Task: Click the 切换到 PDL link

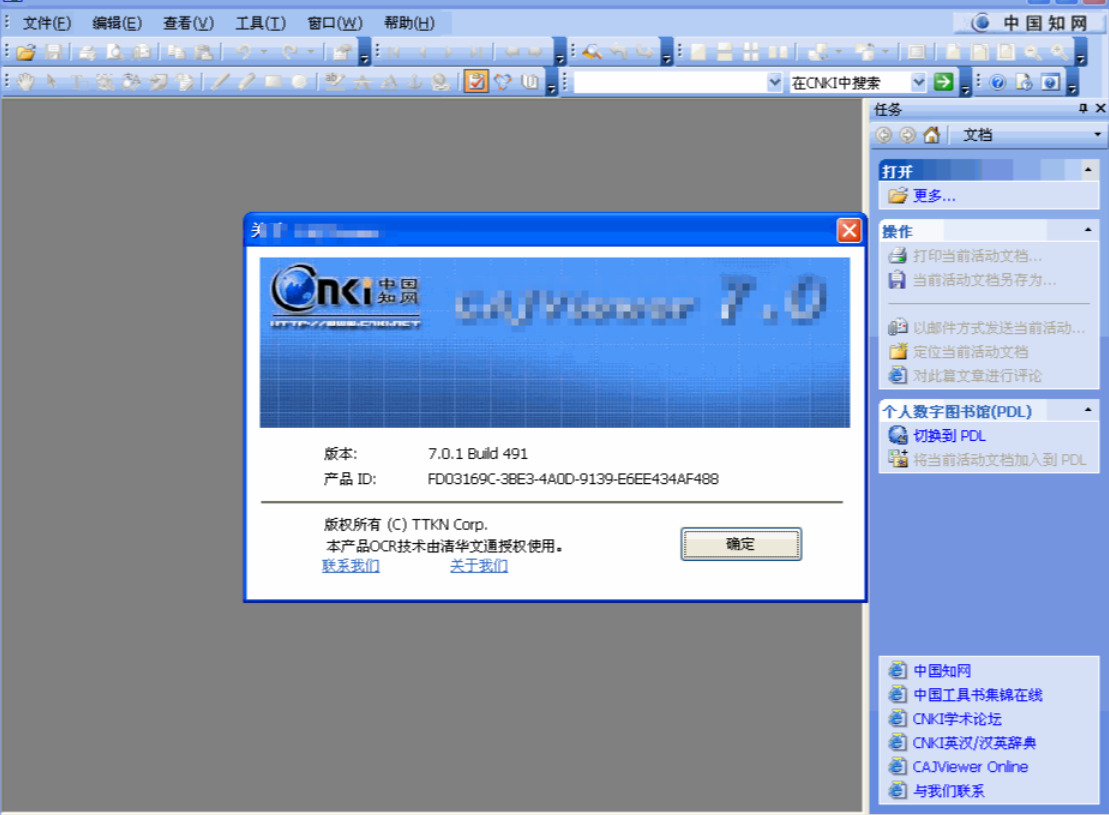Action: [949, 436]
